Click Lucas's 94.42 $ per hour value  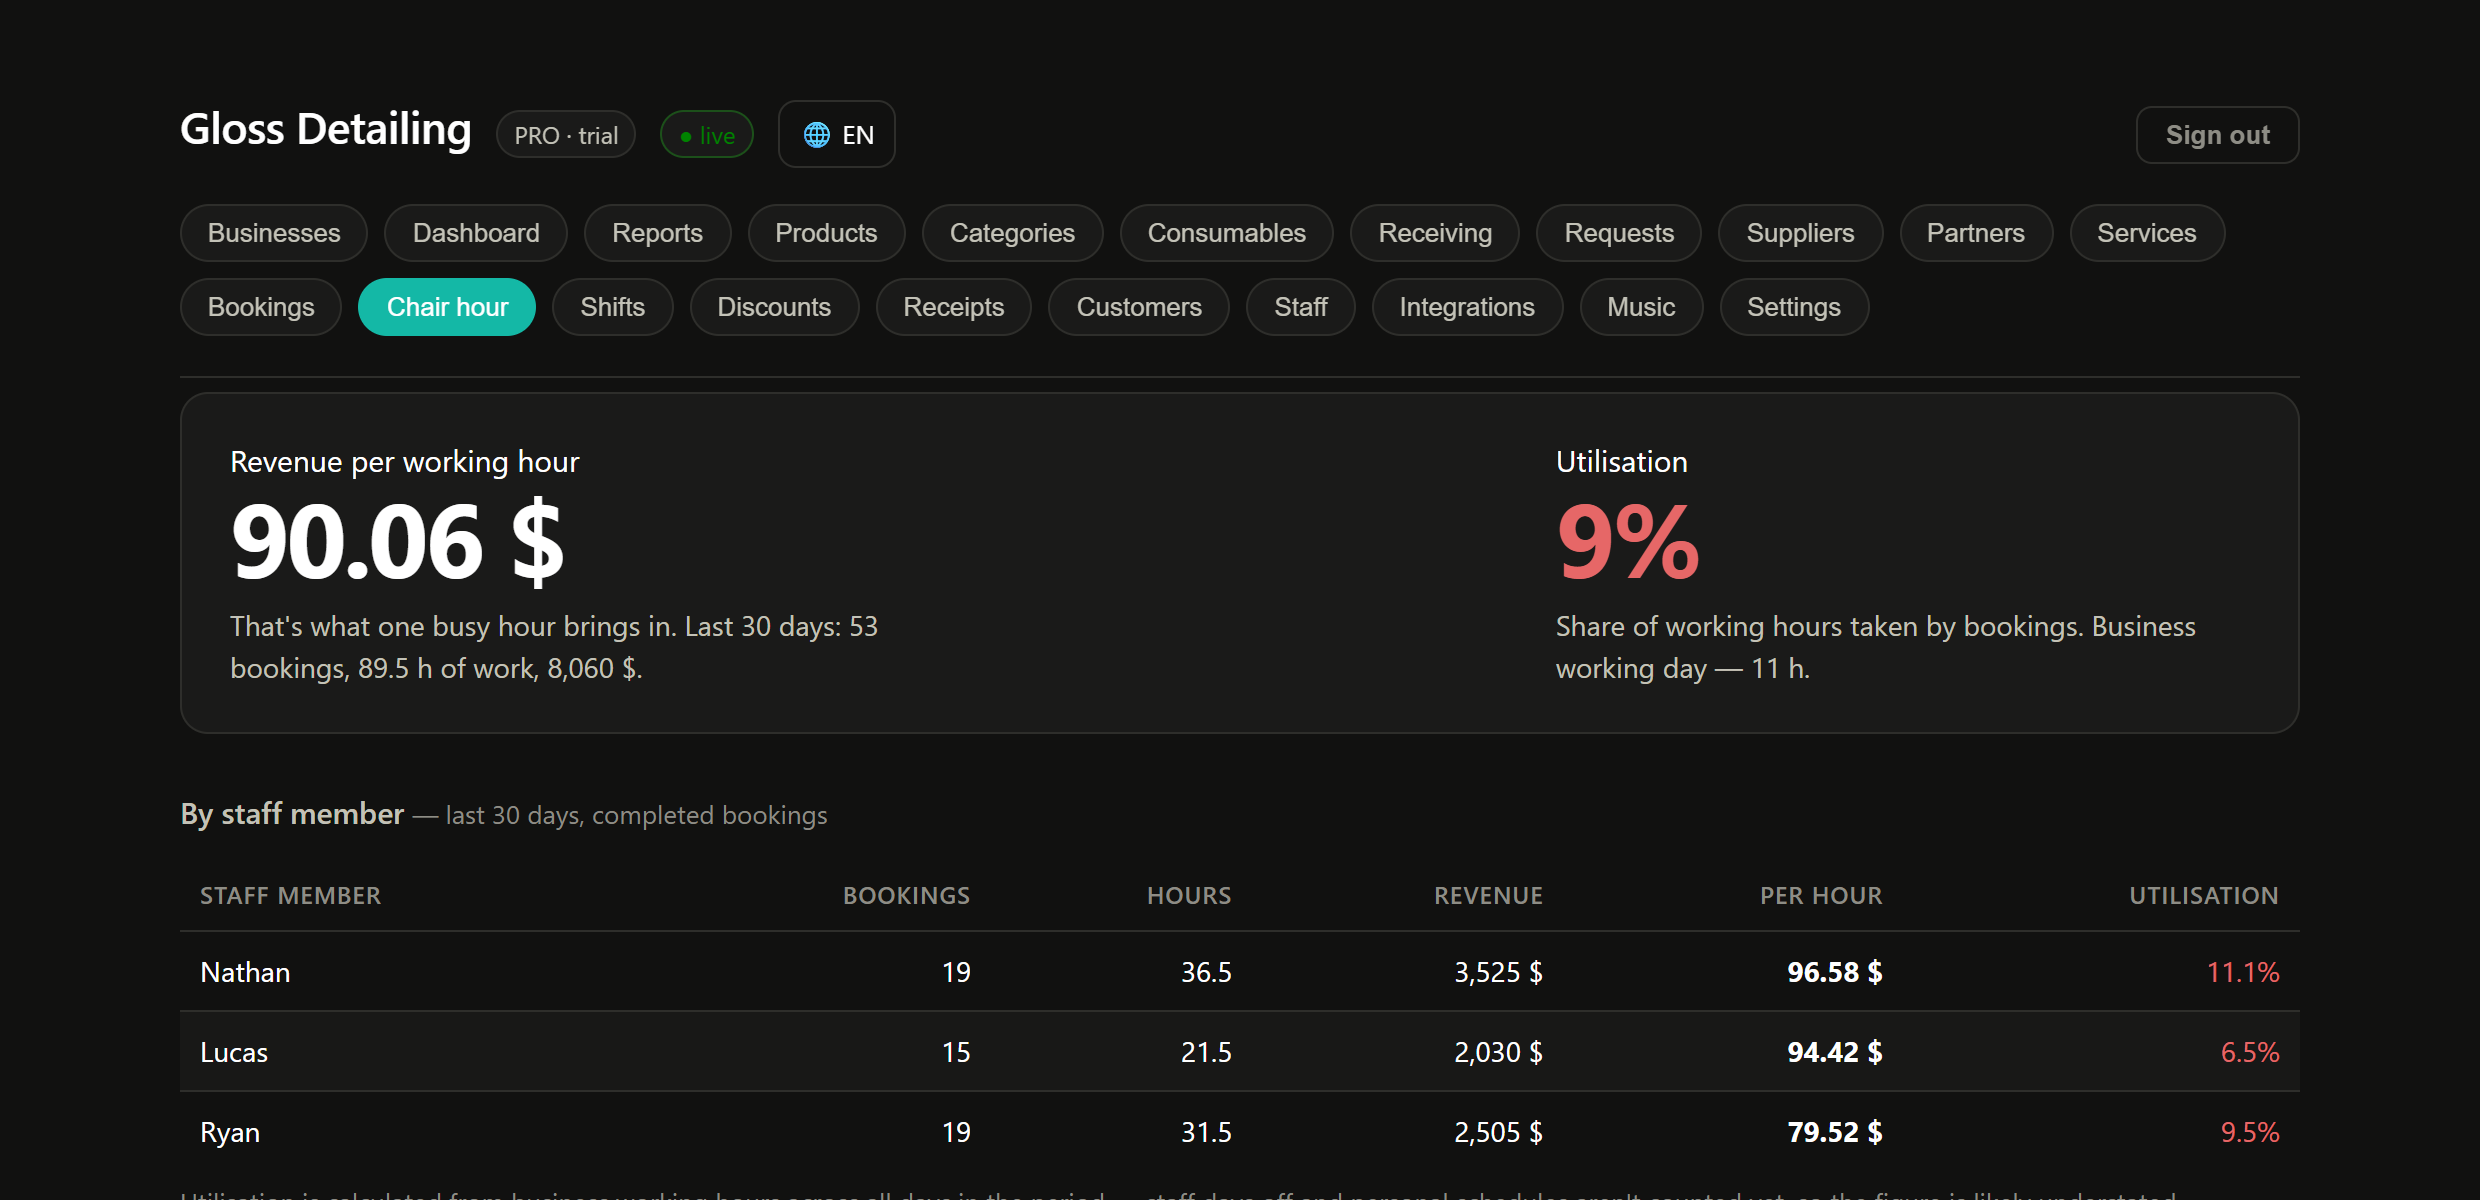tap(1835, 1052)
